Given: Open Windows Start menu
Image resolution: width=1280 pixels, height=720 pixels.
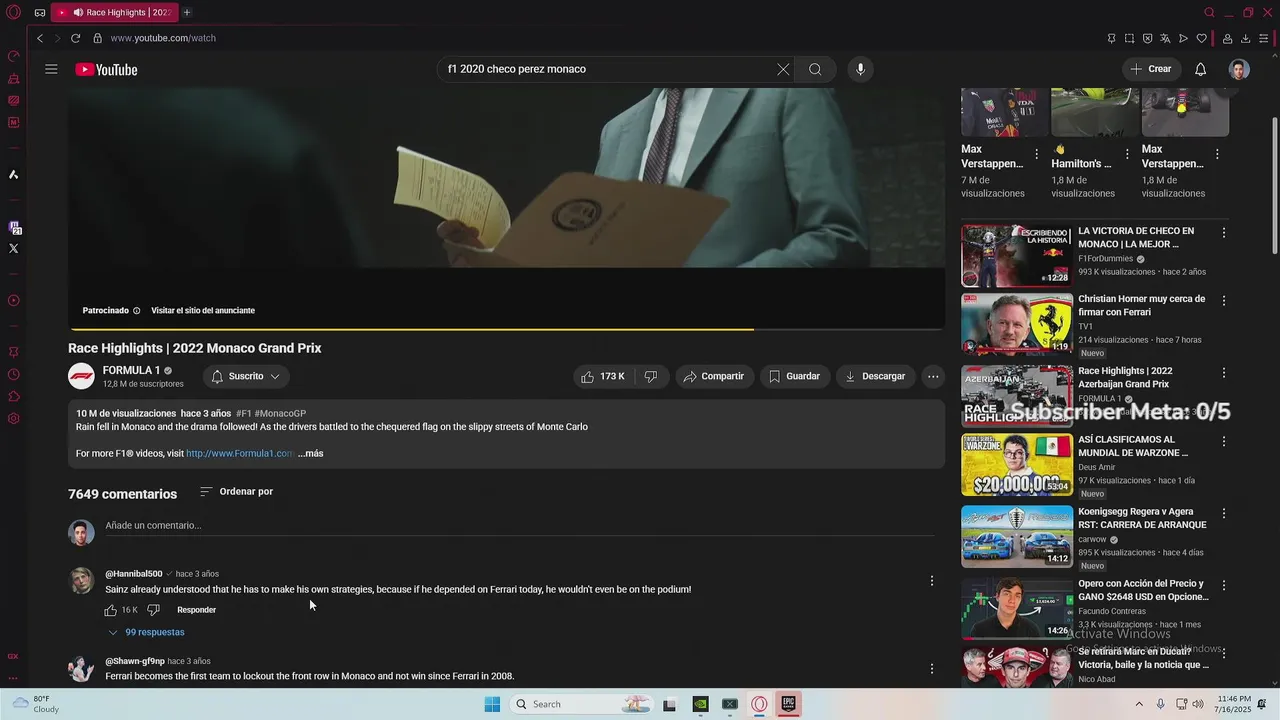Looking at the screenshot, I should click(492, 704).
